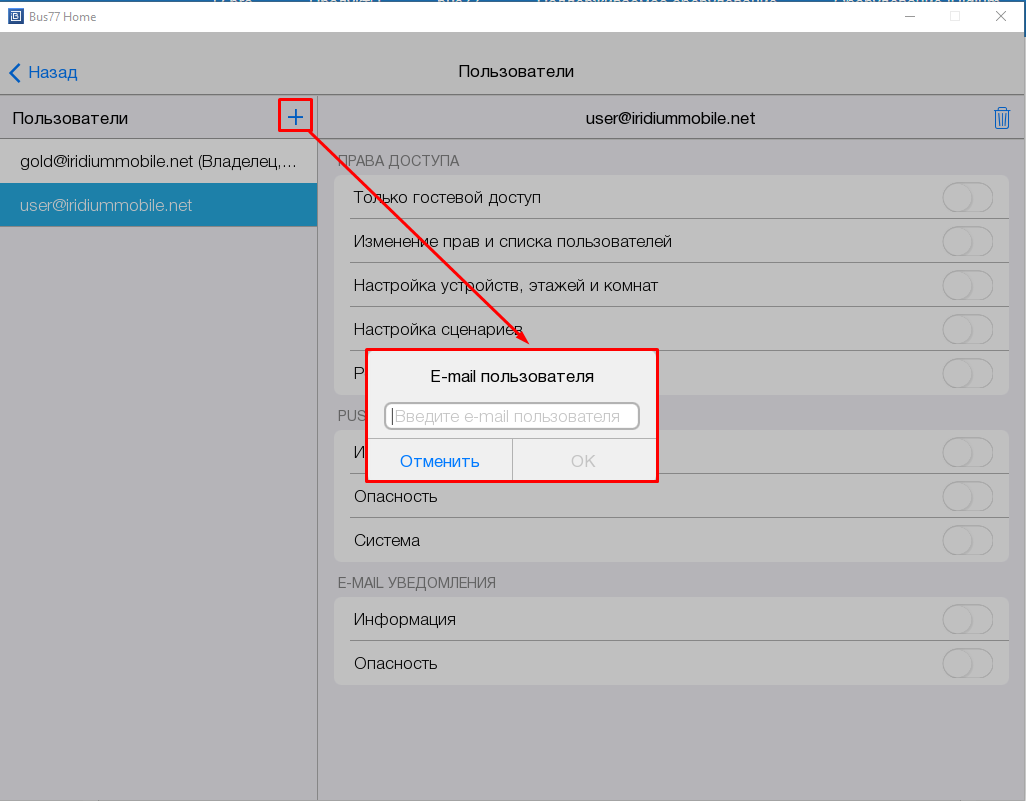Toggle Опасность under push notifications

click(967, 497)
